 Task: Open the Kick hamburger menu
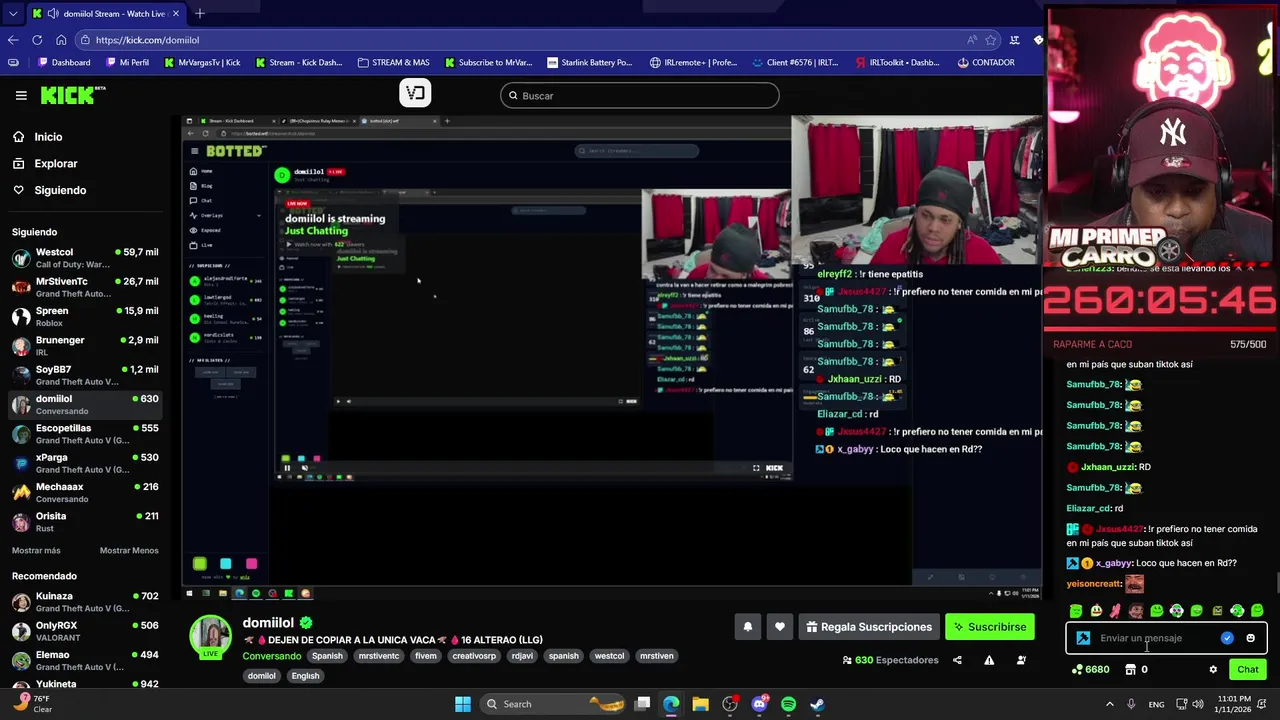[x=21, y=95]
